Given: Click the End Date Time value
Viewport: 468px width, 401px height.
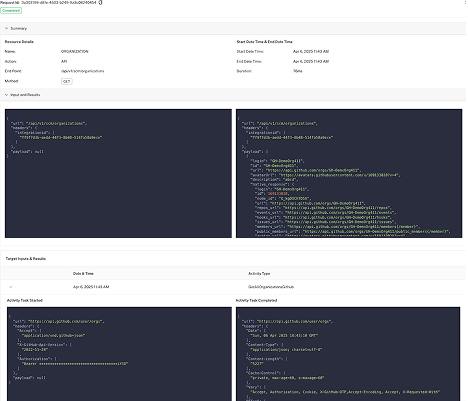Looking at the screenshot, I should (311, 61).
